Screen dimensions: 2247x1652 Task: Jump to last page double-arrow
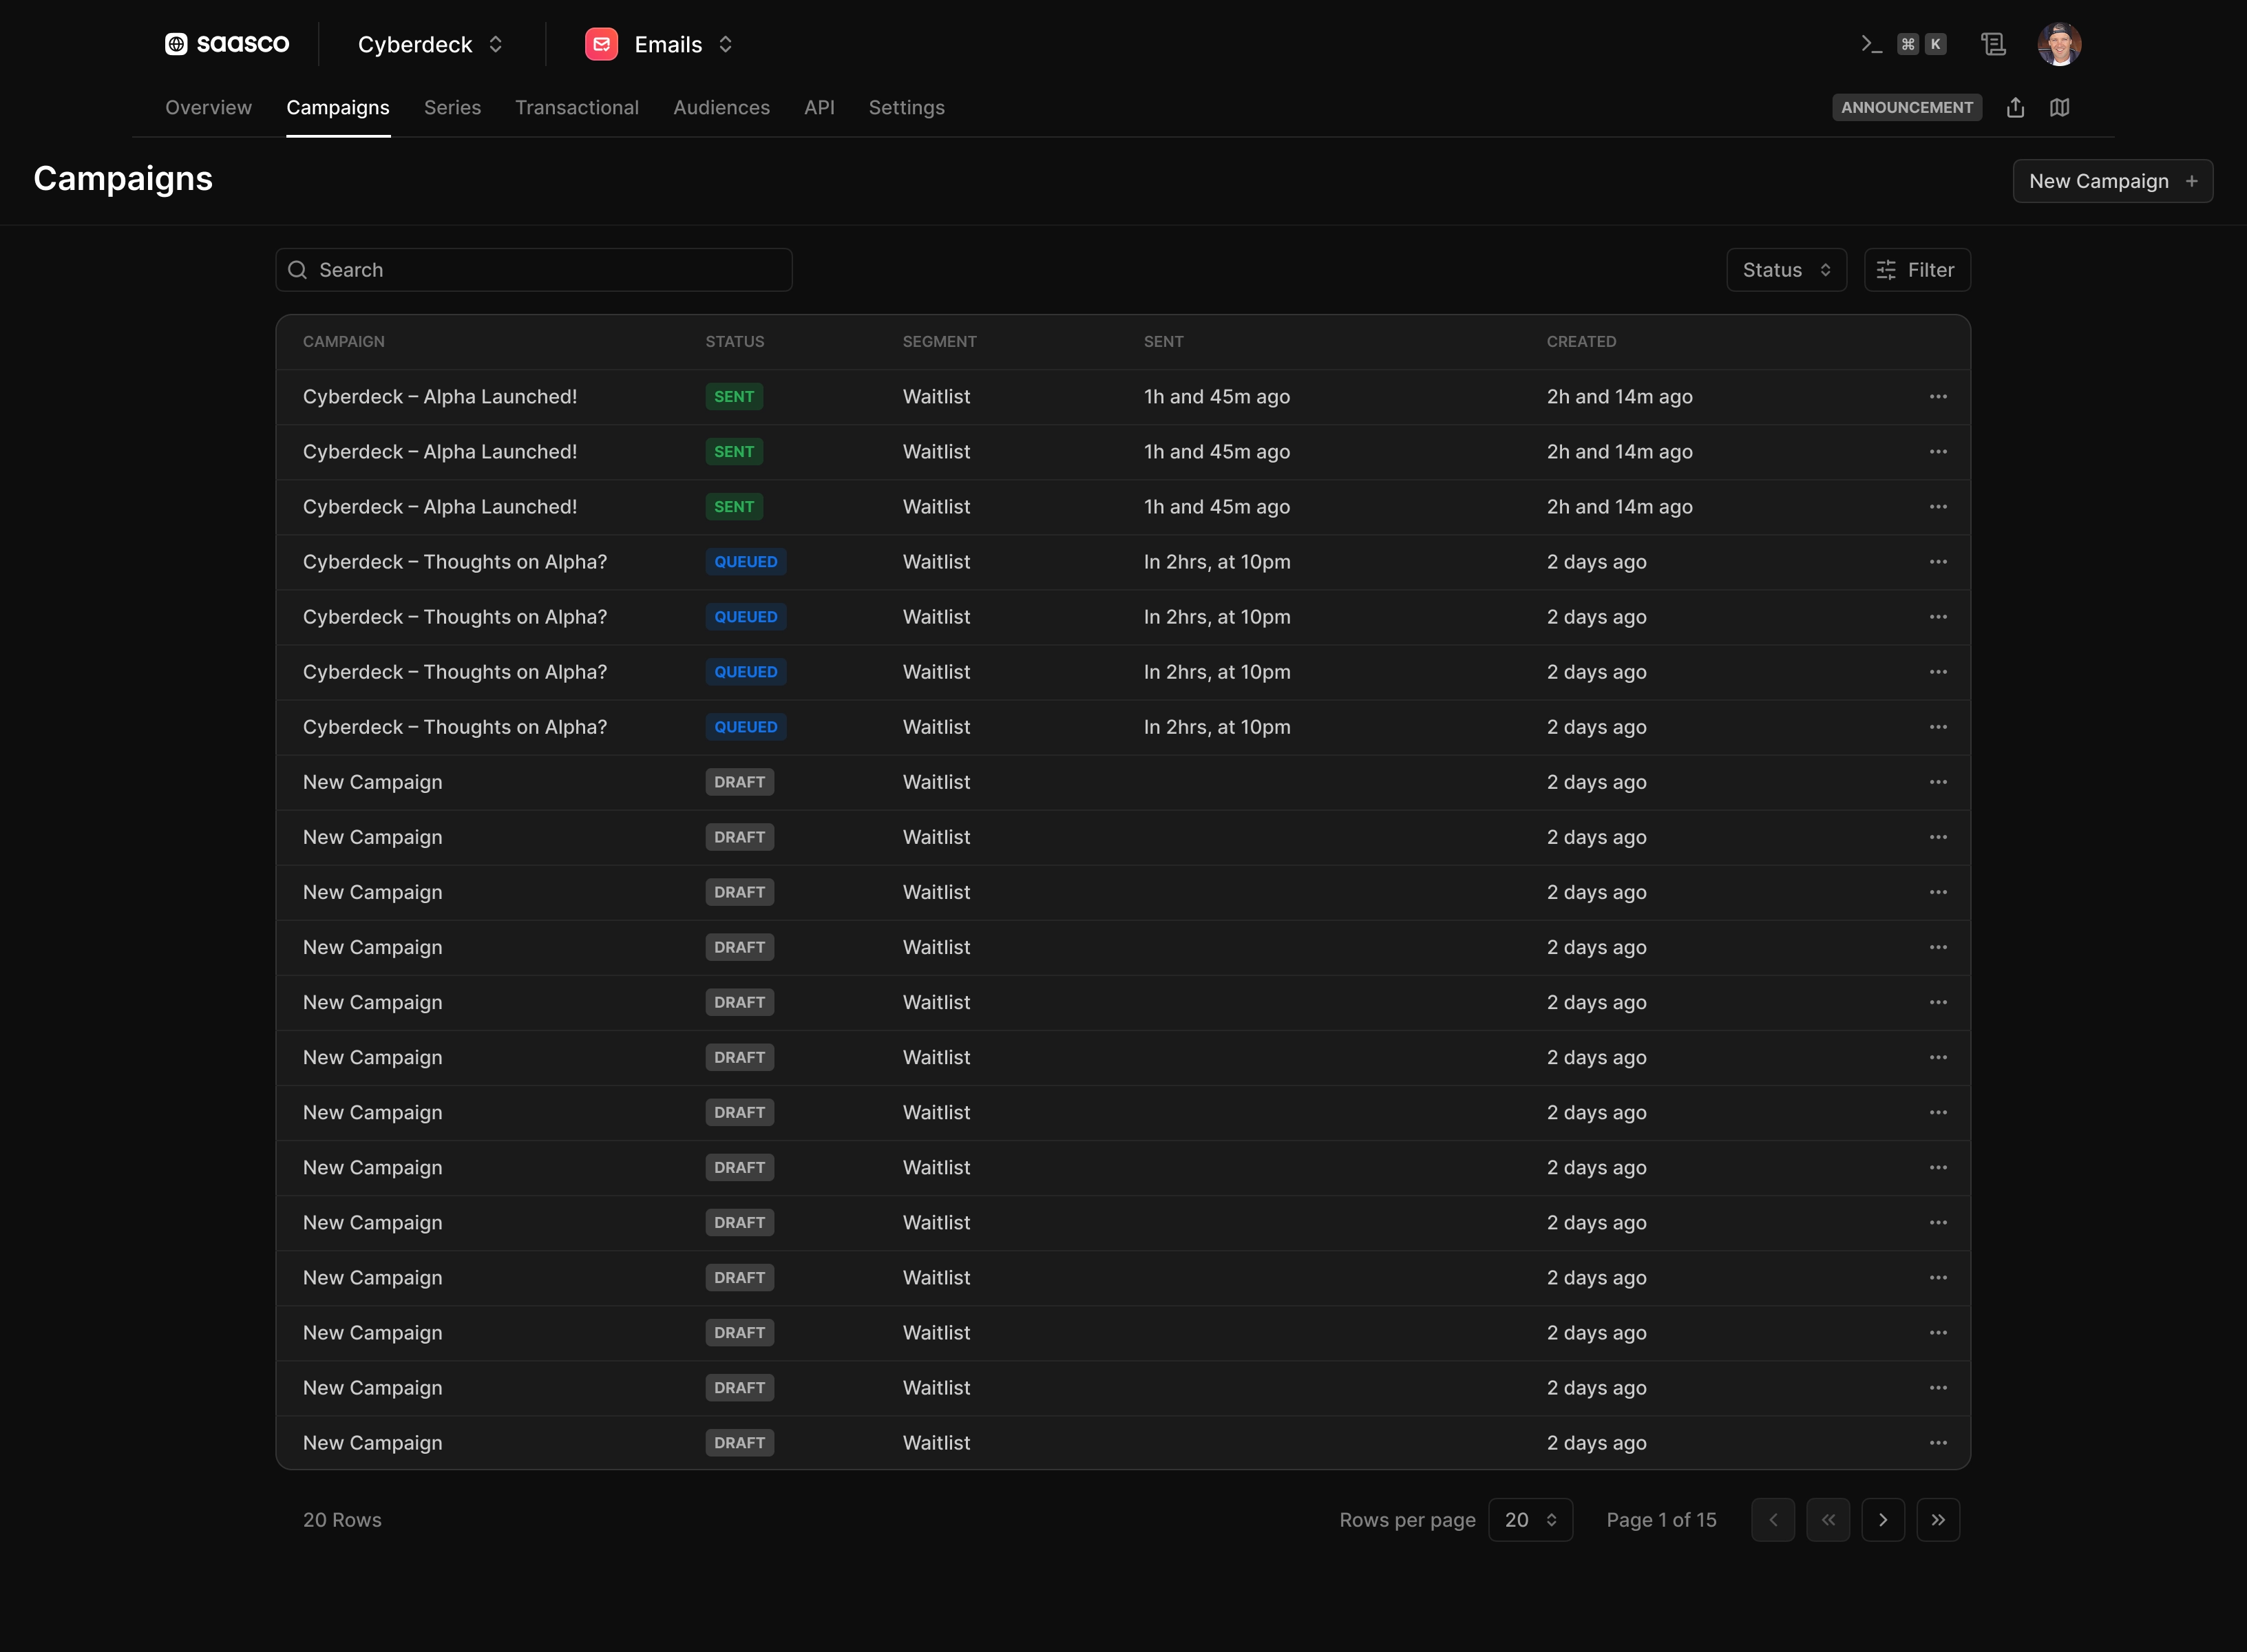(1937, 1520)
